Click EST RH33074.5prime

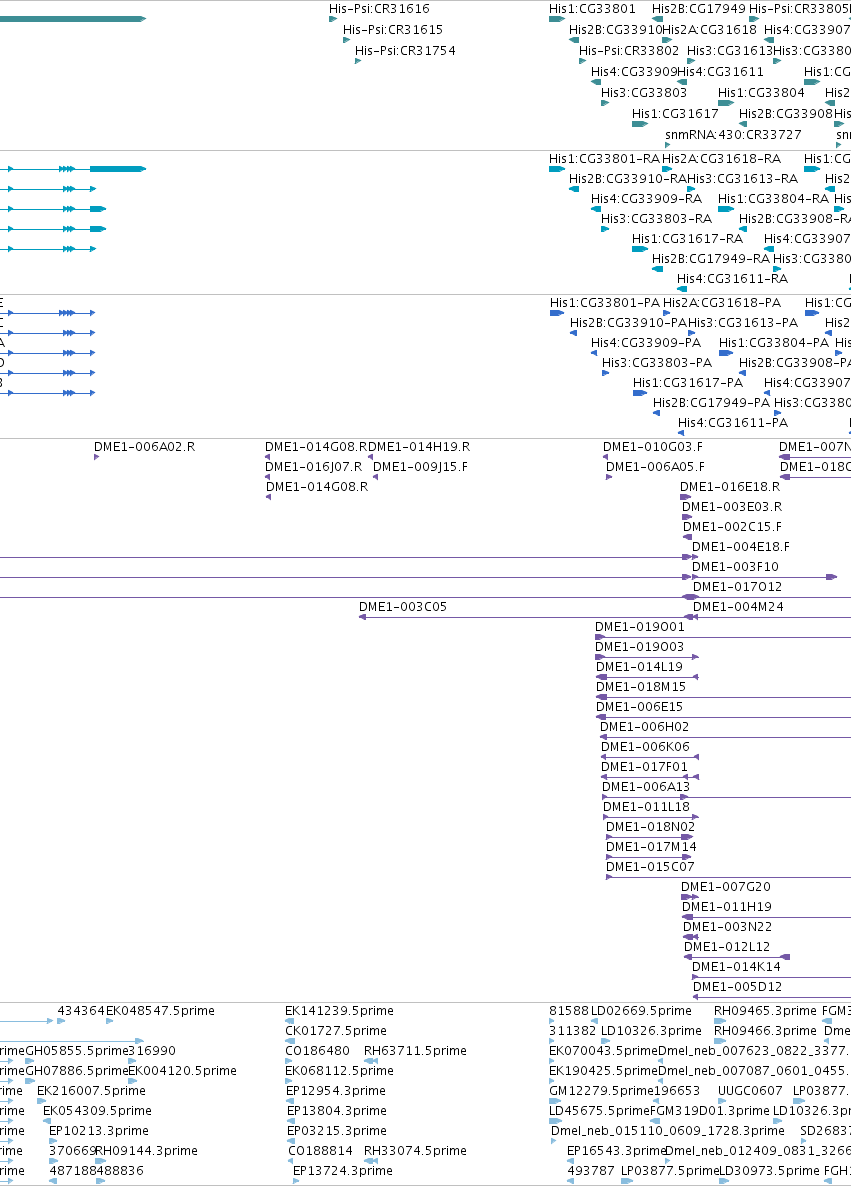point(415,1151)
